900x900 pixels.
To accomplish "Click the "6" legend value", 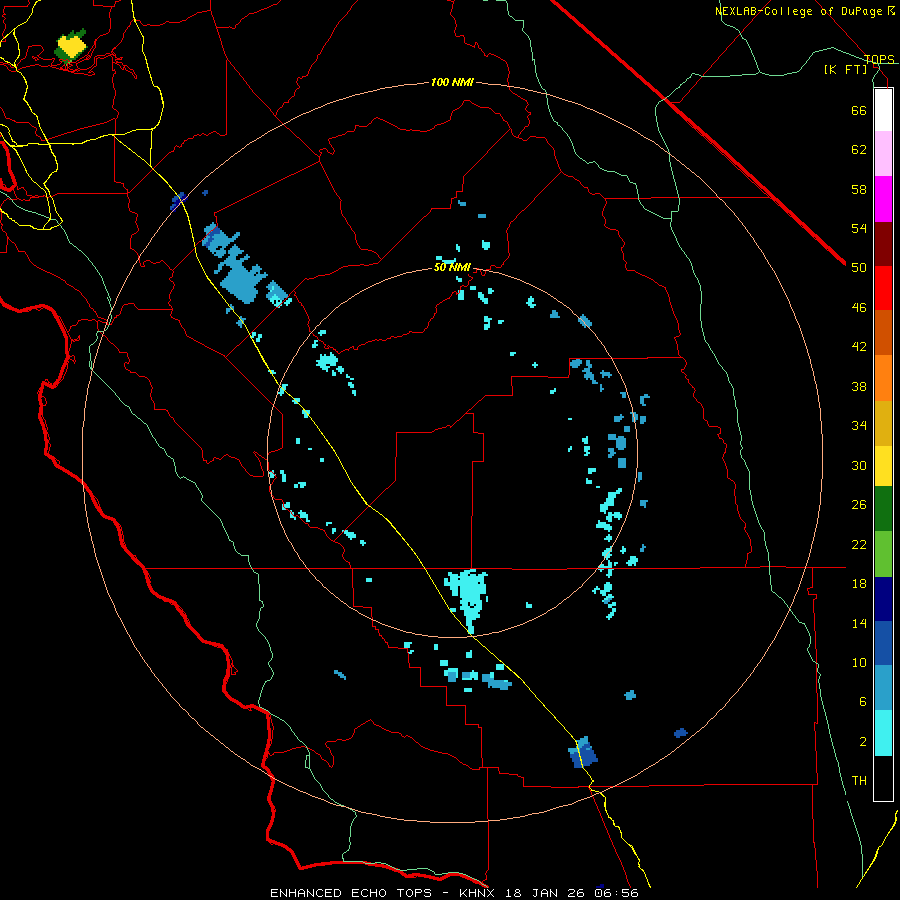I will pos(863,702).
